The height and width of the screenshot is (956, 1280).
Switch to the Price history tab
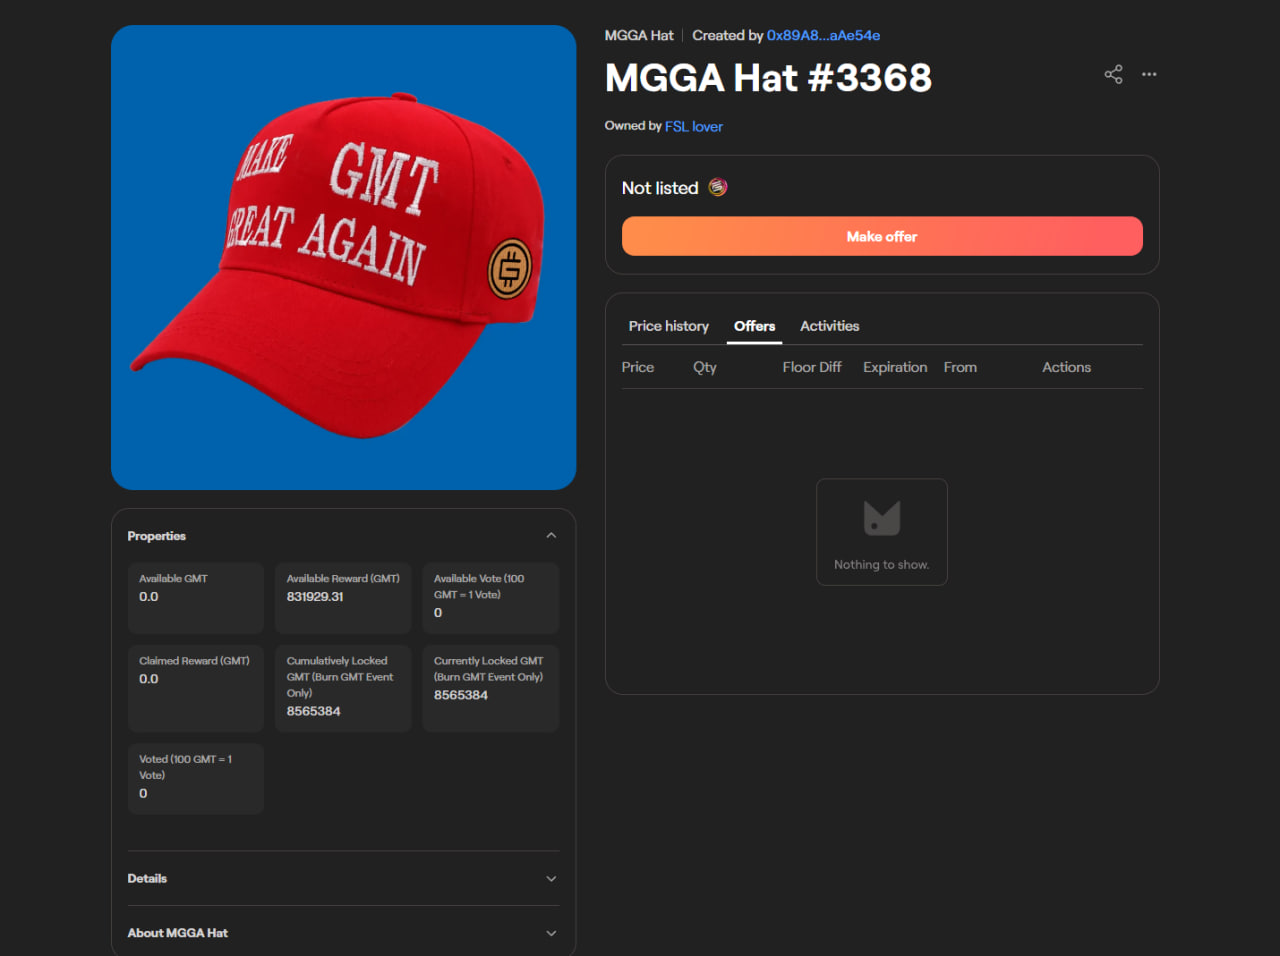coord(668,326)
